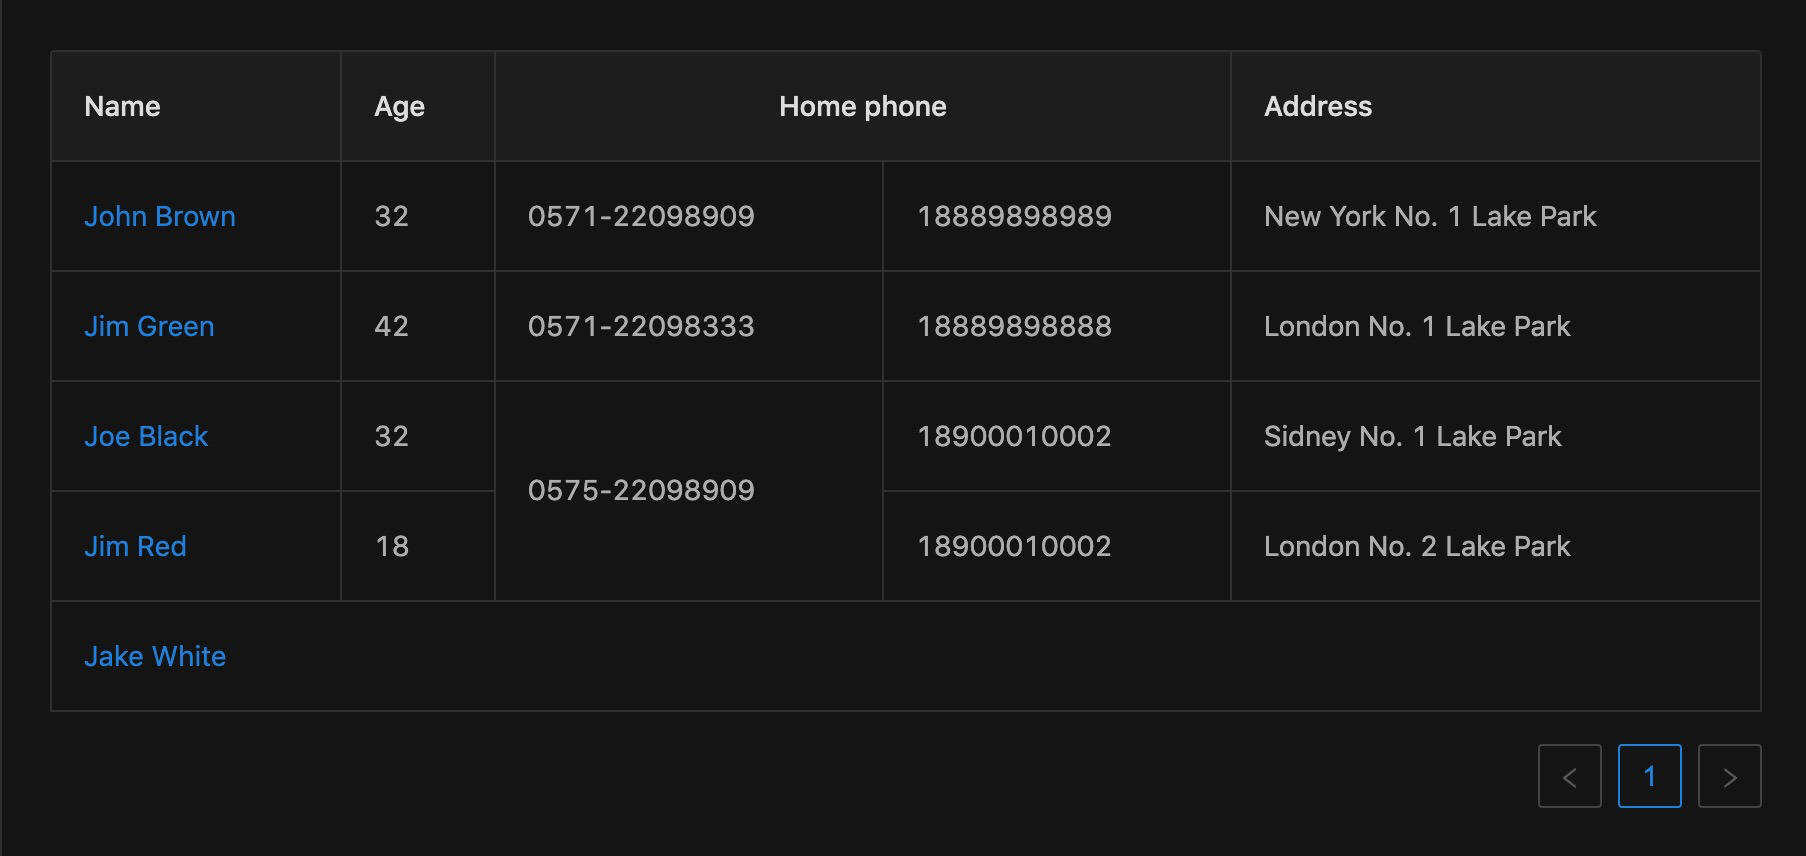This screenshot has width=1806, height=856.
Task: Click phone number 18889898989
Action: click(x=1014, y=216)
